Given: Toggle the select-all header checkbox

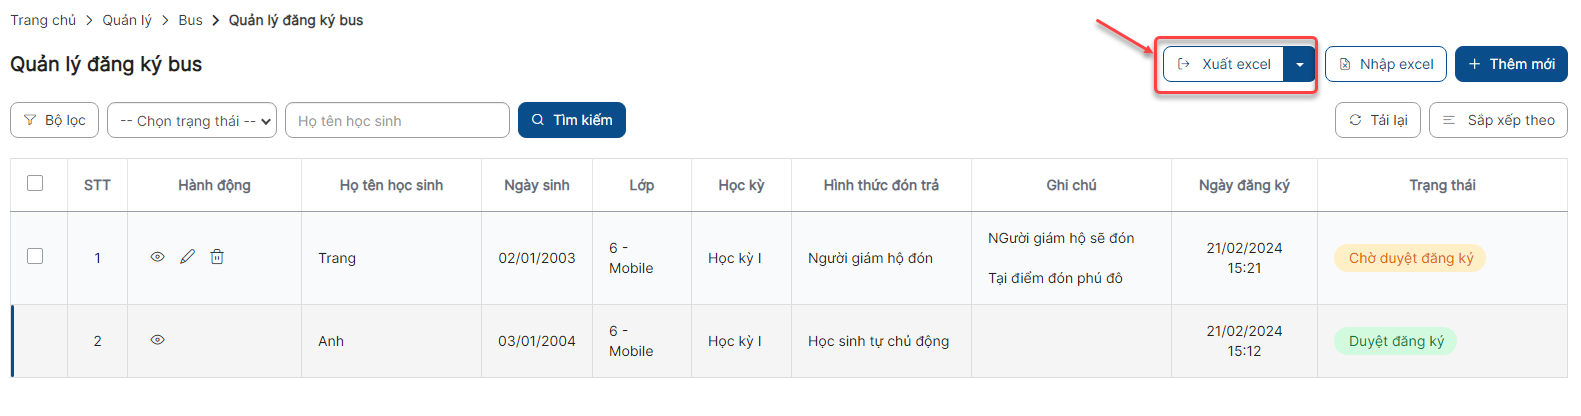Looking at the screenshot, I should (35, 183).
